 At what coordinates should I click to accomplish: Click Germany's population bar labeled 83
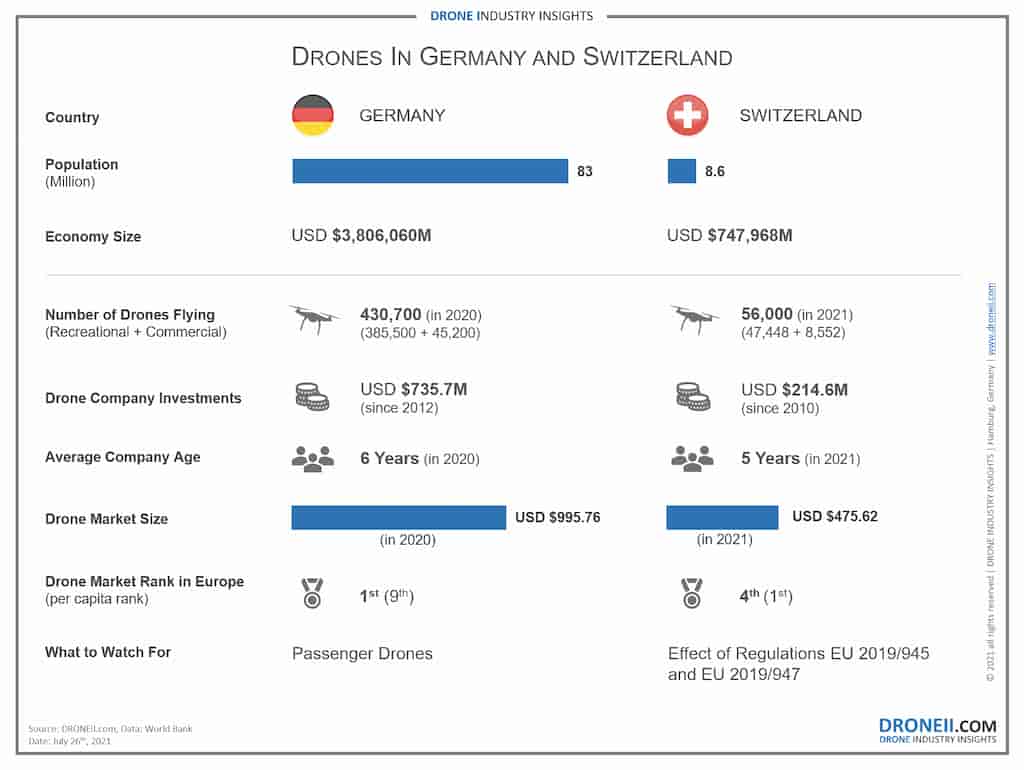click(x=430, y=171)
